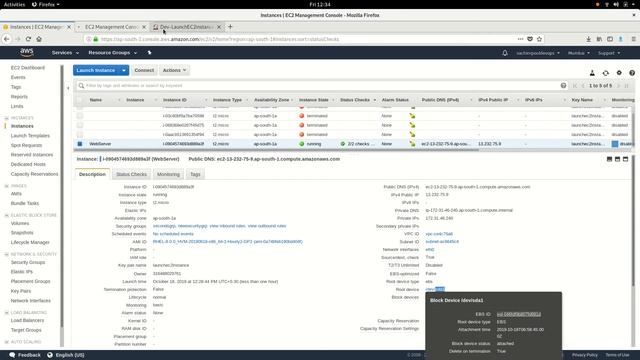Click the pin shortcut icon in AWS navbar
The width and height of the screenshot is (640, 360).
tap(149, 53)
